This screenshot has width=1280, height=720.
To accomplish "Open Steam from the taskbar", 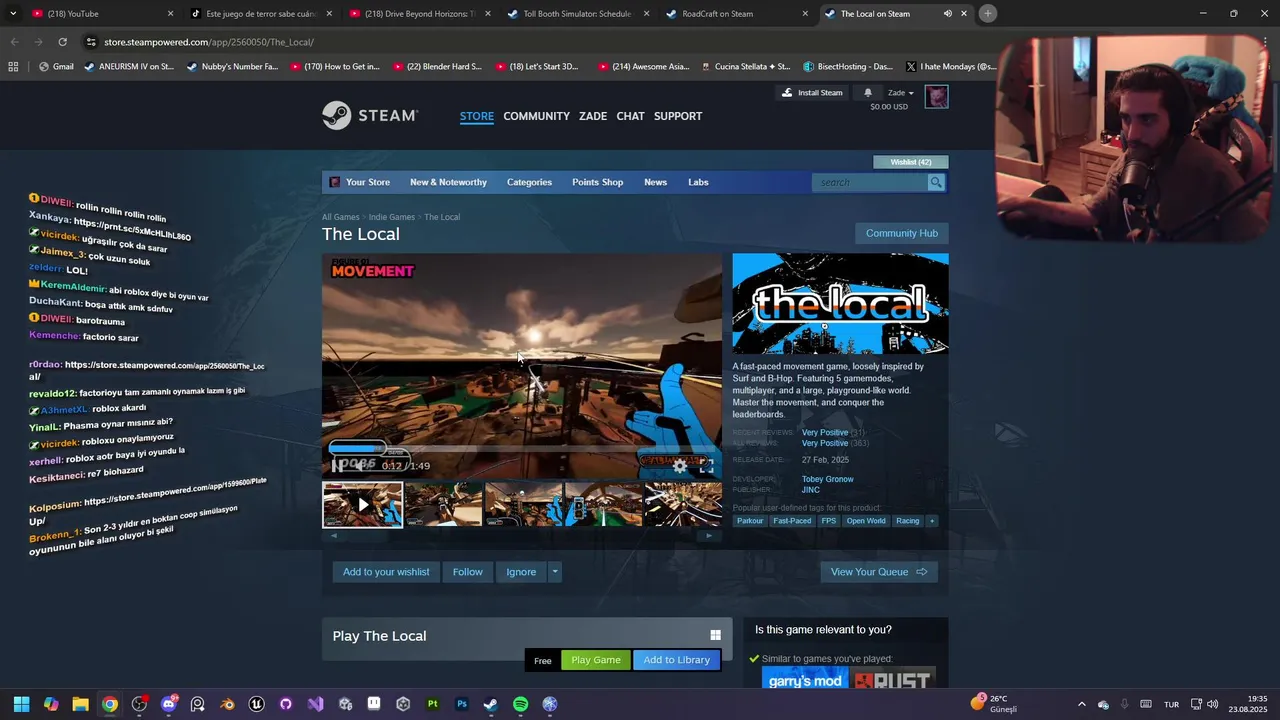I will point(491,704).
